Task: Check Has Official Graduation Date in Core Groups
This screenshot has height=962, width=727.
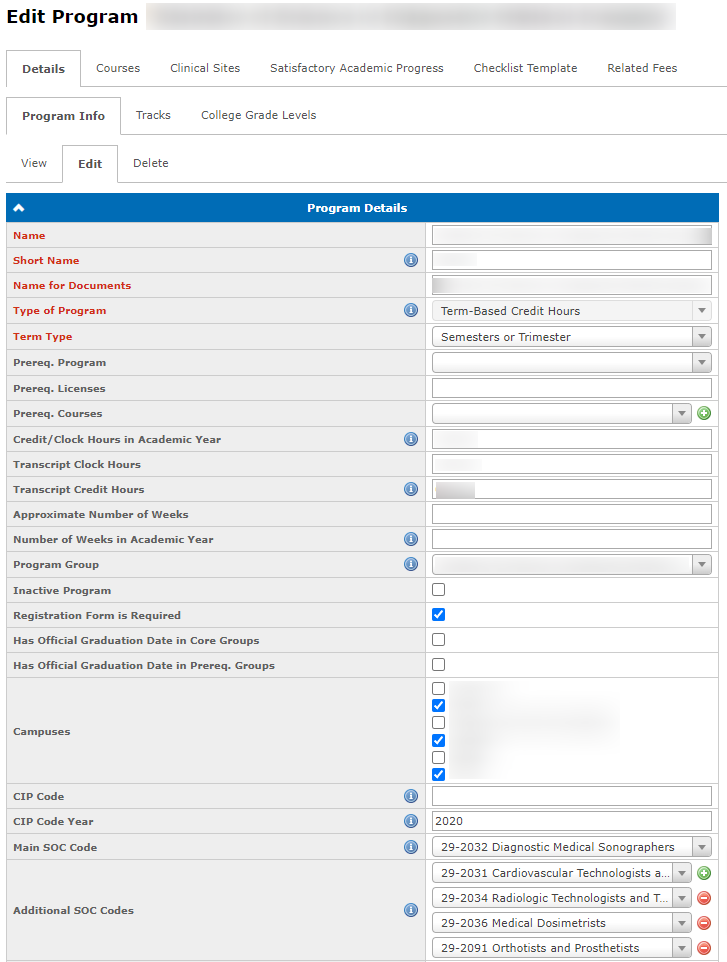Action: pyautogui.click(x=439, y=640)
